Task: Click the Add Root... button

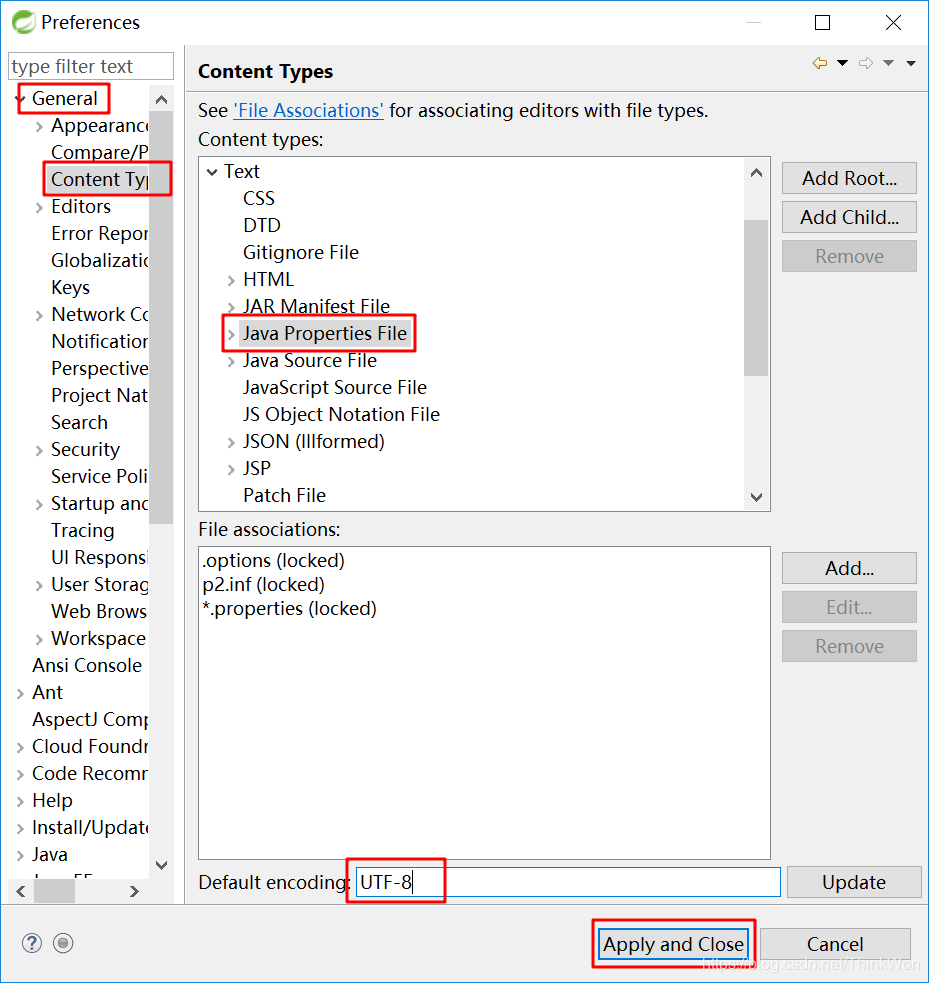Action: tap(849, 178)
